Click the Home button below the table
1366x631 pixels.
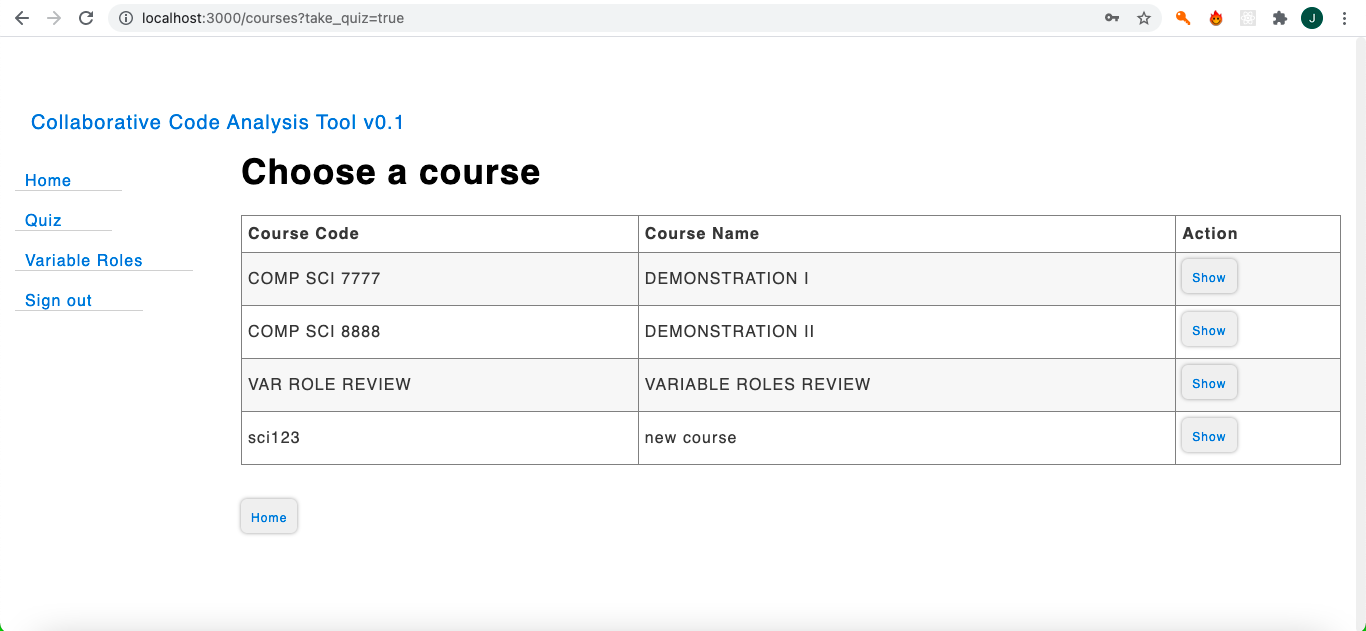(x=268, y=516)
